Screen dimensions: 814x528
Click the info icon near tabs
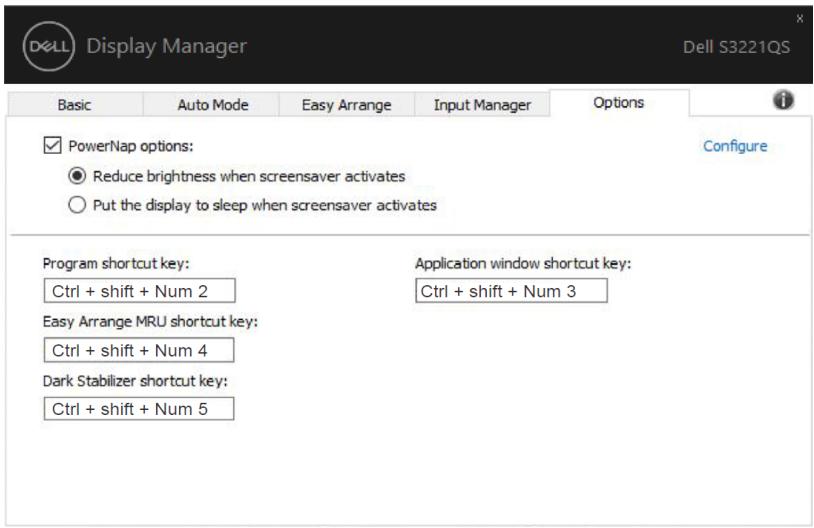click(x=783, y=100)
